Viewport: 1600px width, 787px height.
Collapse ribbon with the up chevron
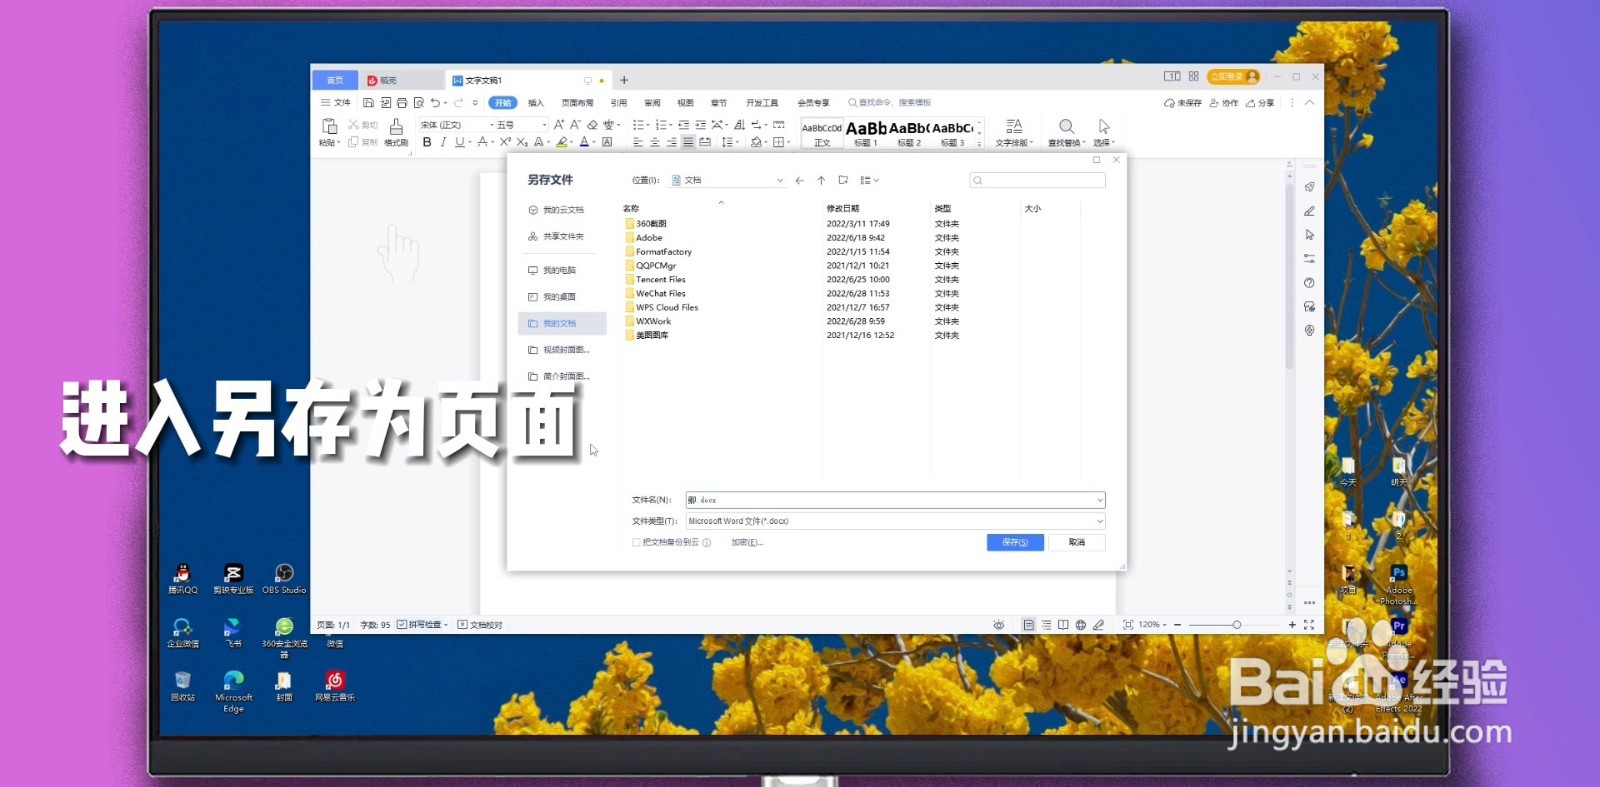(x=1309, y=103)
